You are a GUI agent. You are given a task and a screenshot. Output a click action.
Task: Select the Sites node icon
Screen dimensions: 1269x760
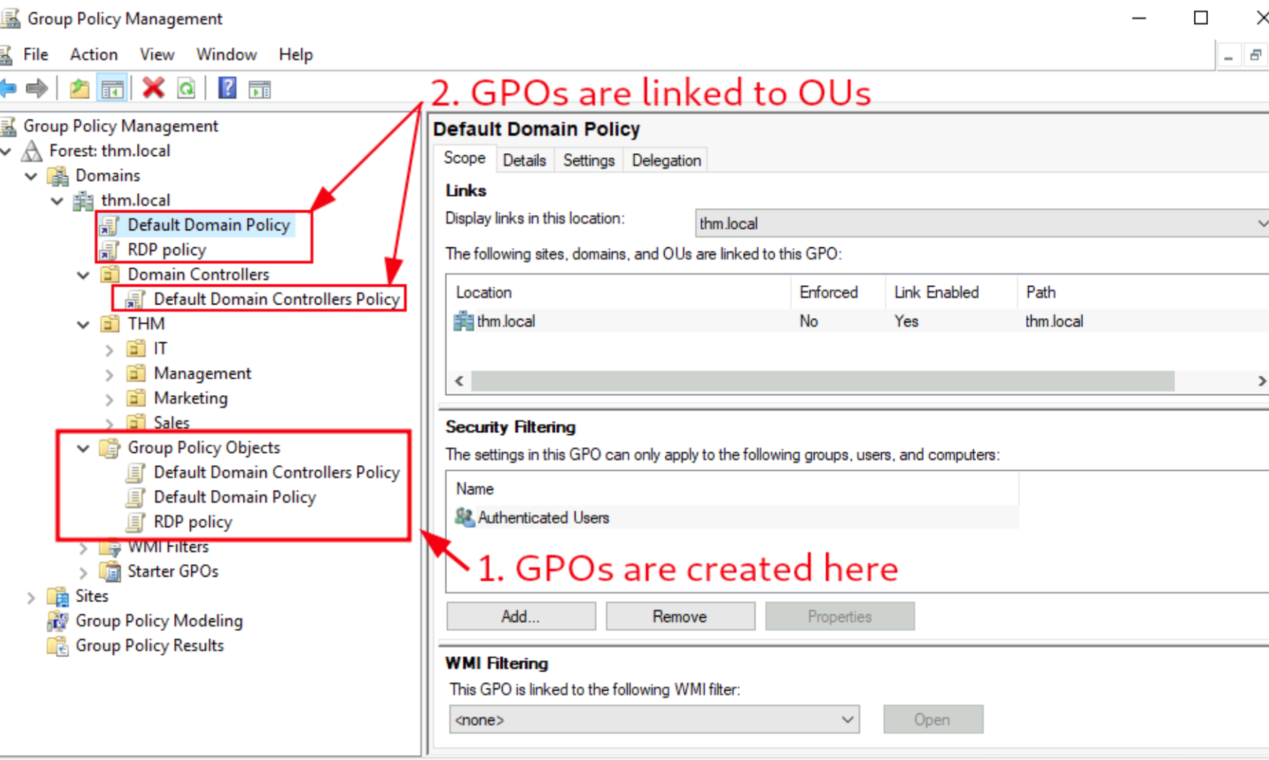[59, 596]
